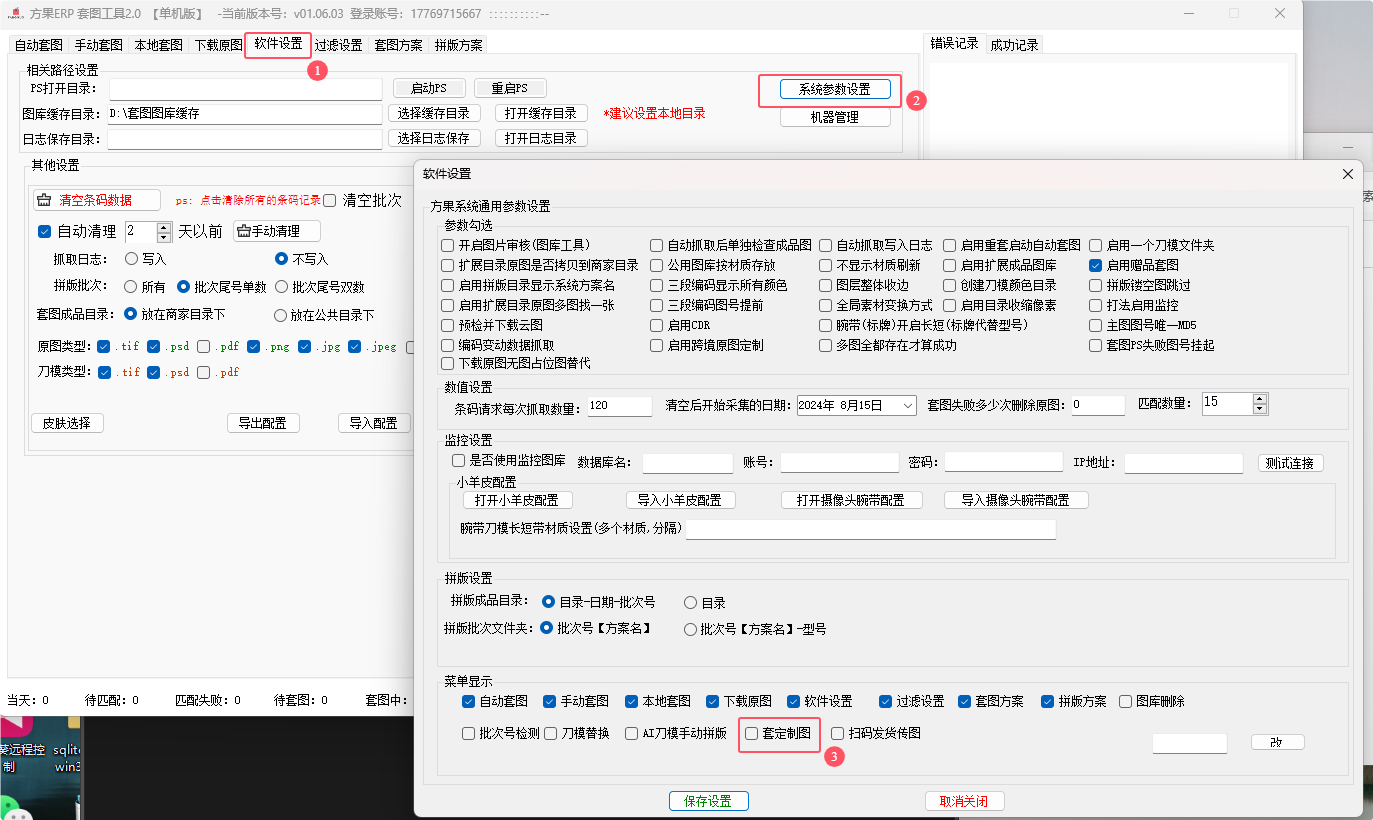The height and width of the screenshot is (820, 1373).
Task: Increase 匹配数量 using the up arrow
Action: point(1259,399)
